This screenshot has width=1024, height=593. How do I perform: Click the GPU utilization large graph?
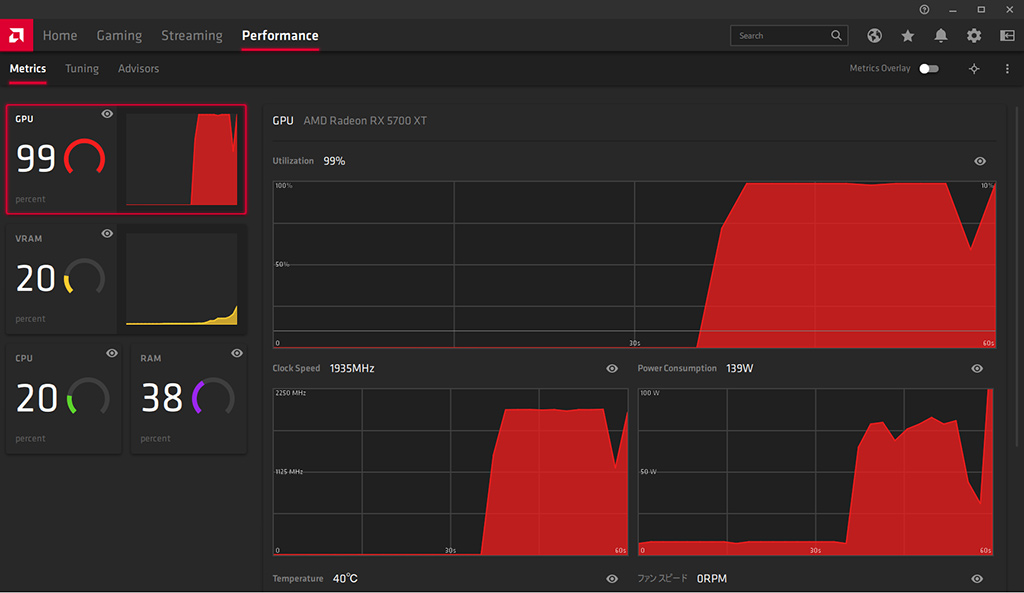pyautogui.click(x=634, y=264)
